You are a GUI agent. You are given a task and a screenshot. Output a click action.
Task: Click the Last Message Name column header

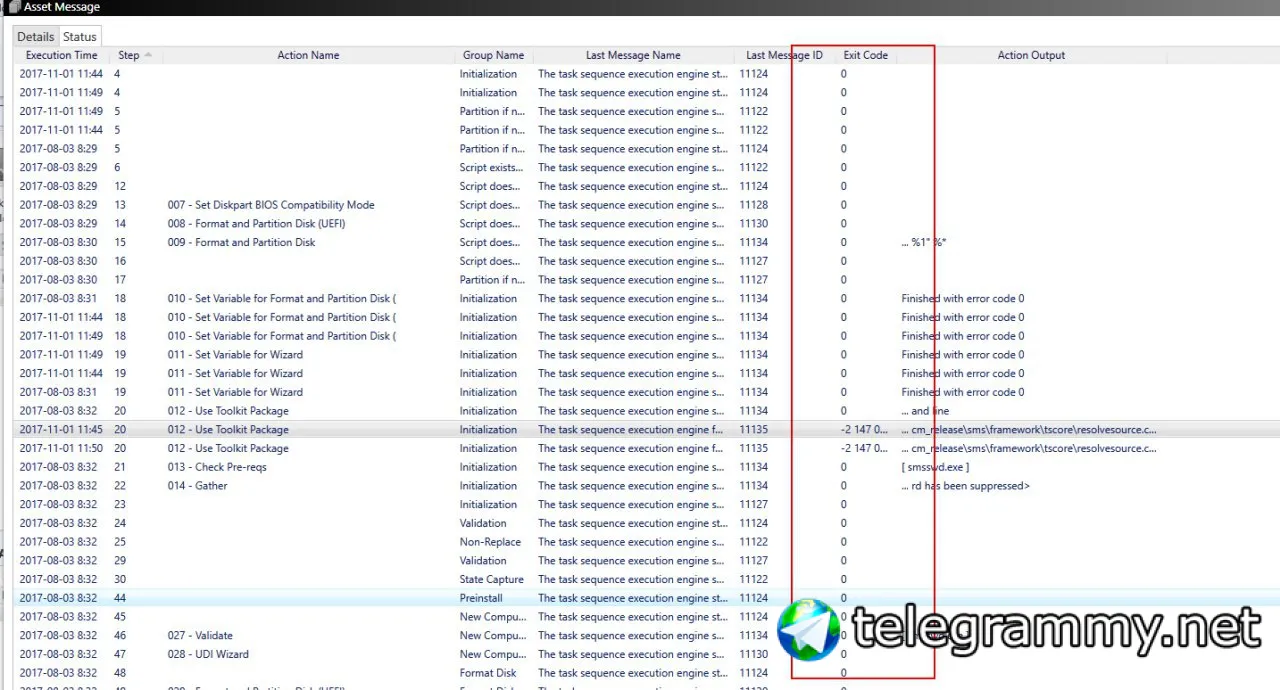pyautogui.click(x=634, y=55)
